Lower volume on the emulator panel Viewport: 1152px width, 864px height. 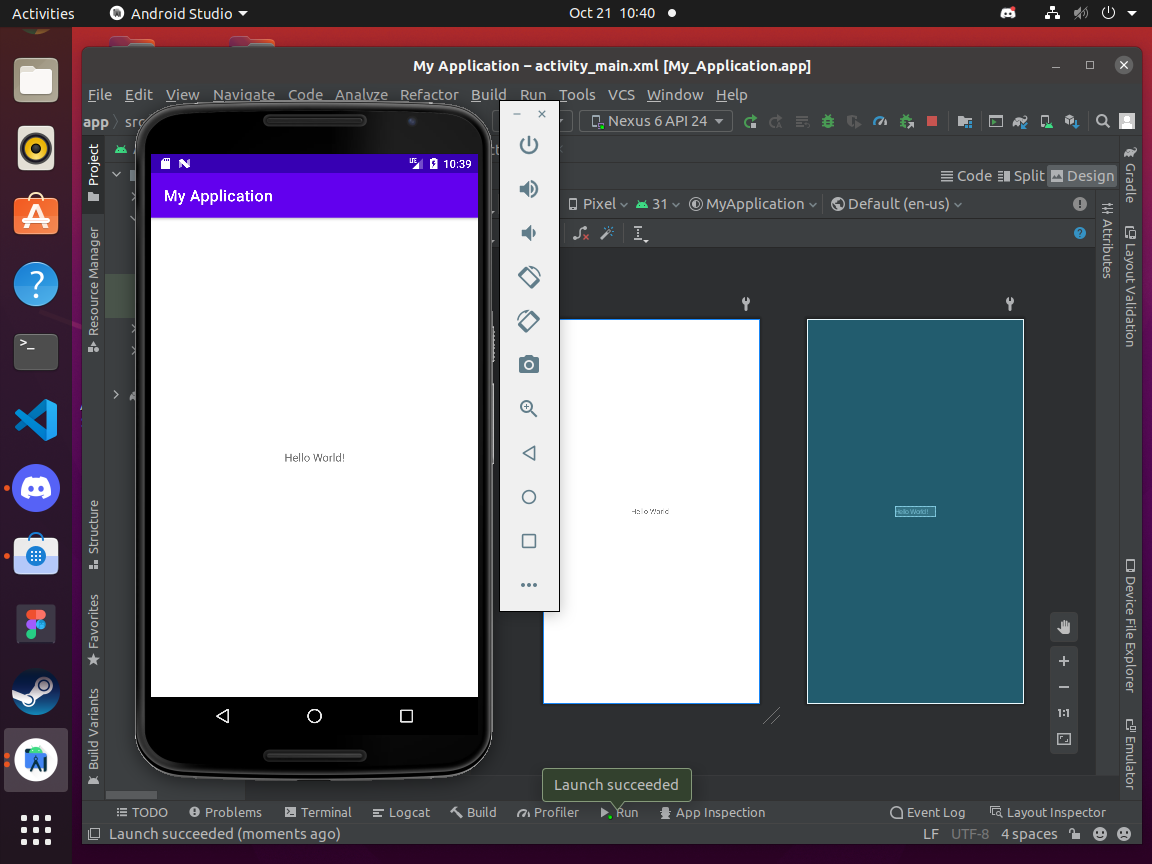(528, 233)
